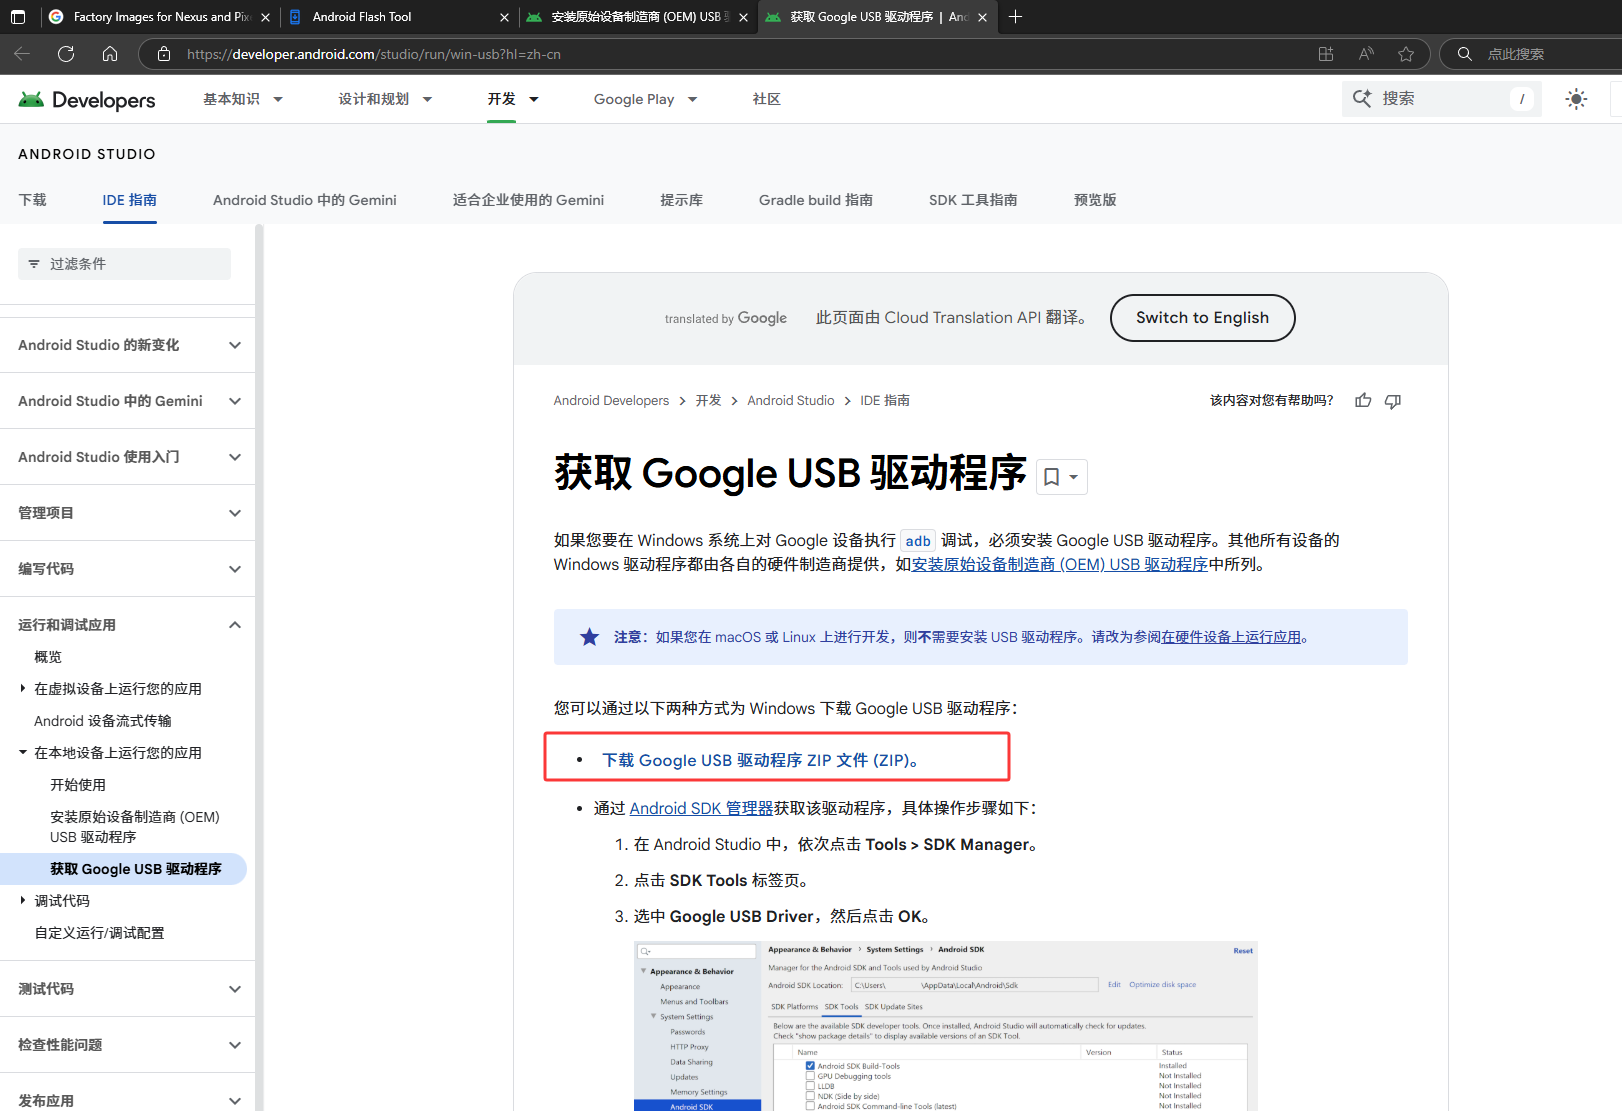Open the 提示库 tab
This screenshot has height=1111, width=1622.
[681, 200]
